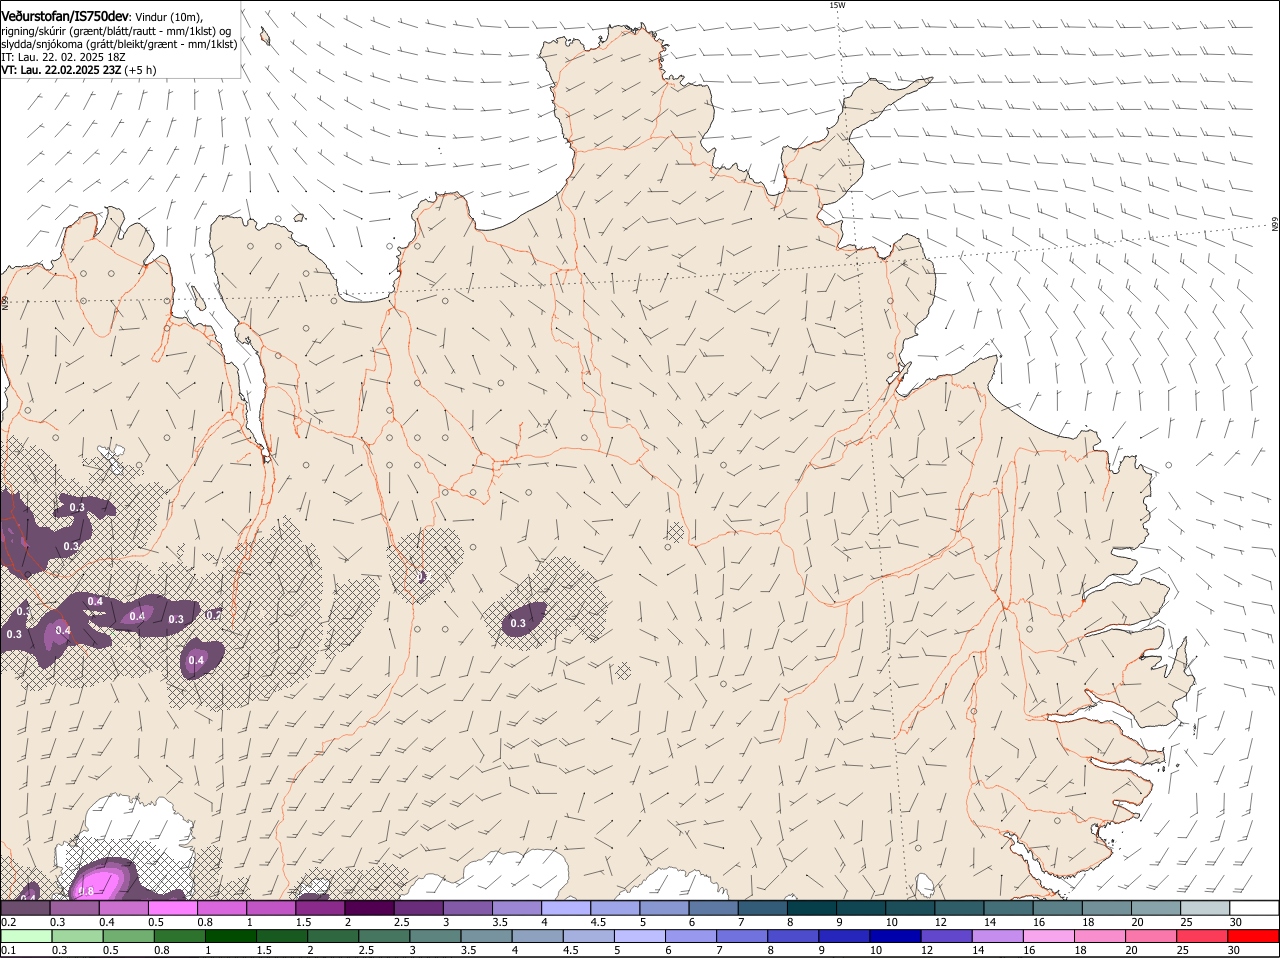
Task: Click the N99 label on right edge
Action: click(x=1275, y=225)
